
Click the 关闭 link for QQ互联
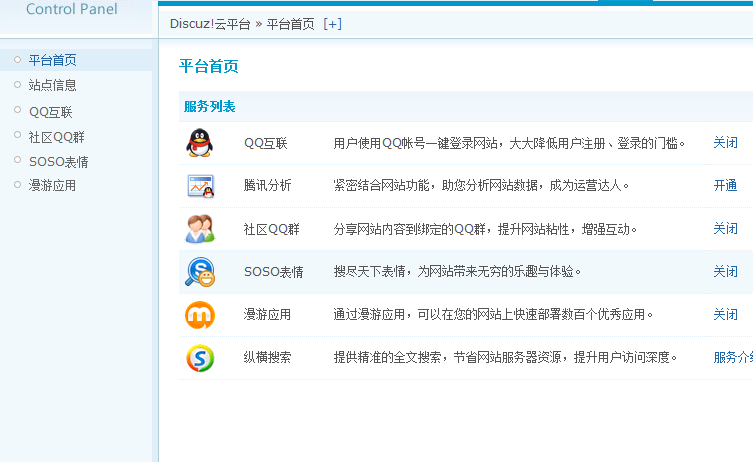click(x=725, y=143)
